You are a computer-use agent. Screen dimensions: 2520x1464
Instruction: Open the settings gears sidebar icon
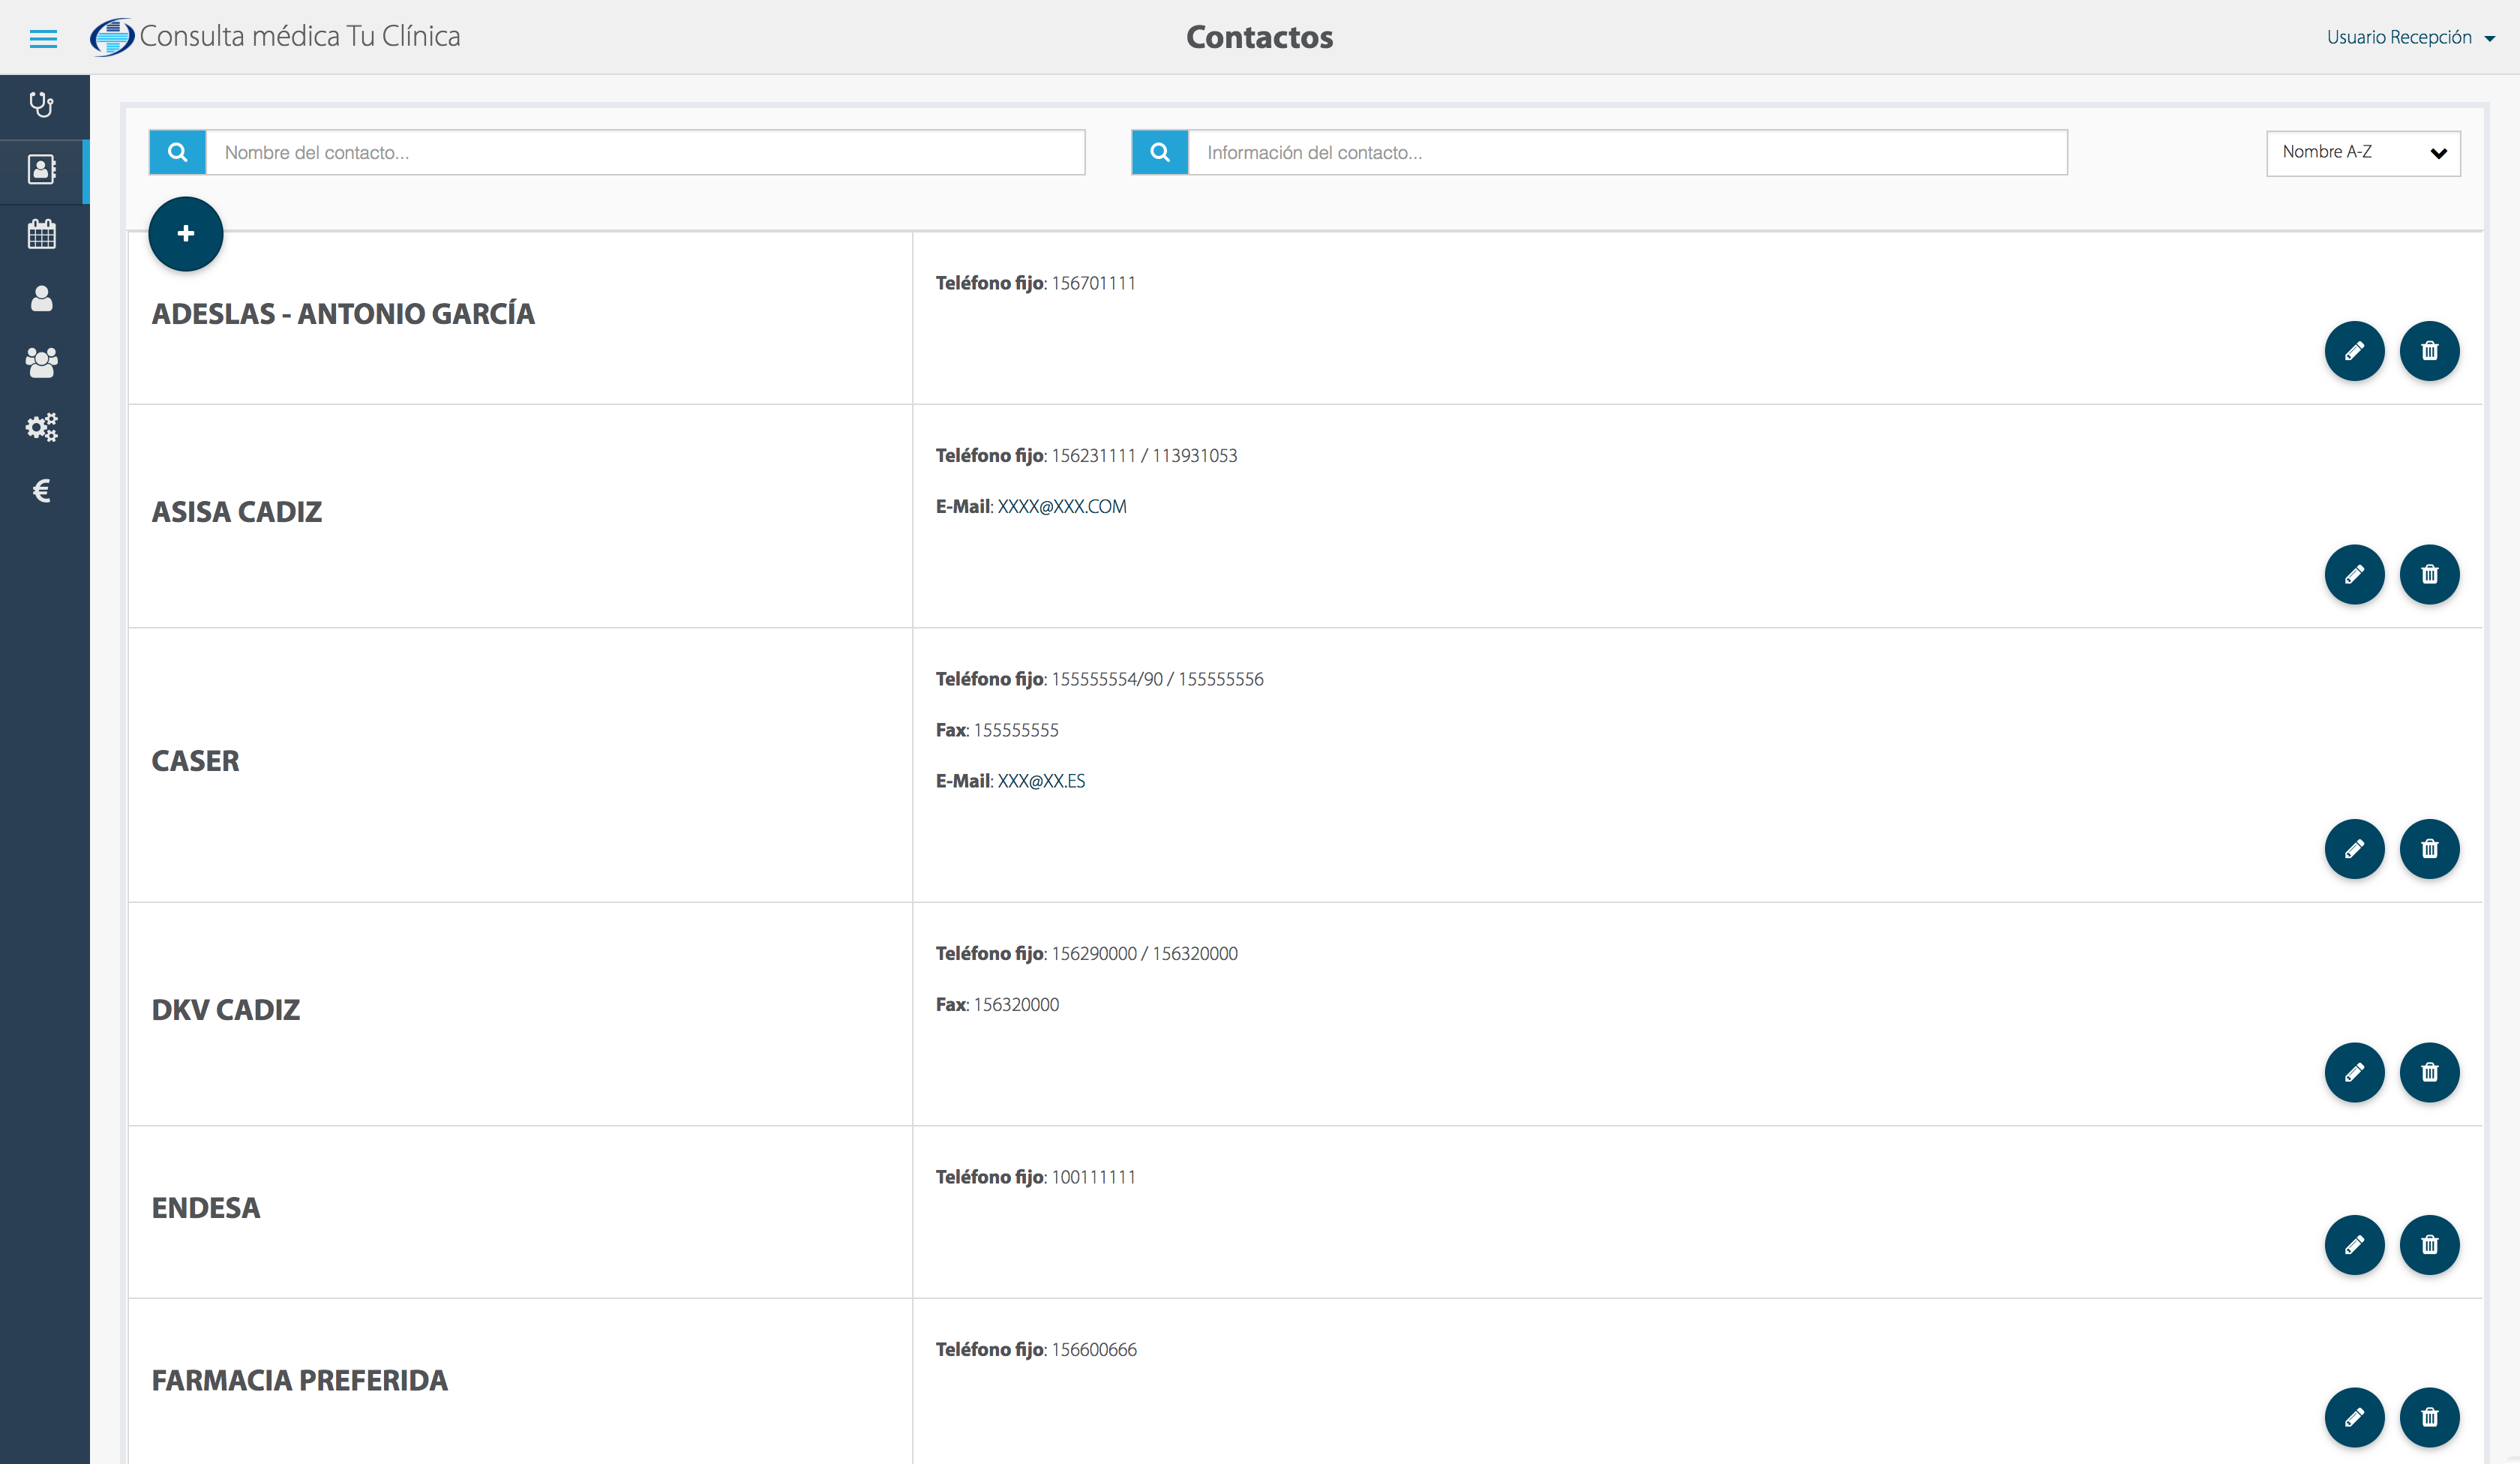coord(42,427)
